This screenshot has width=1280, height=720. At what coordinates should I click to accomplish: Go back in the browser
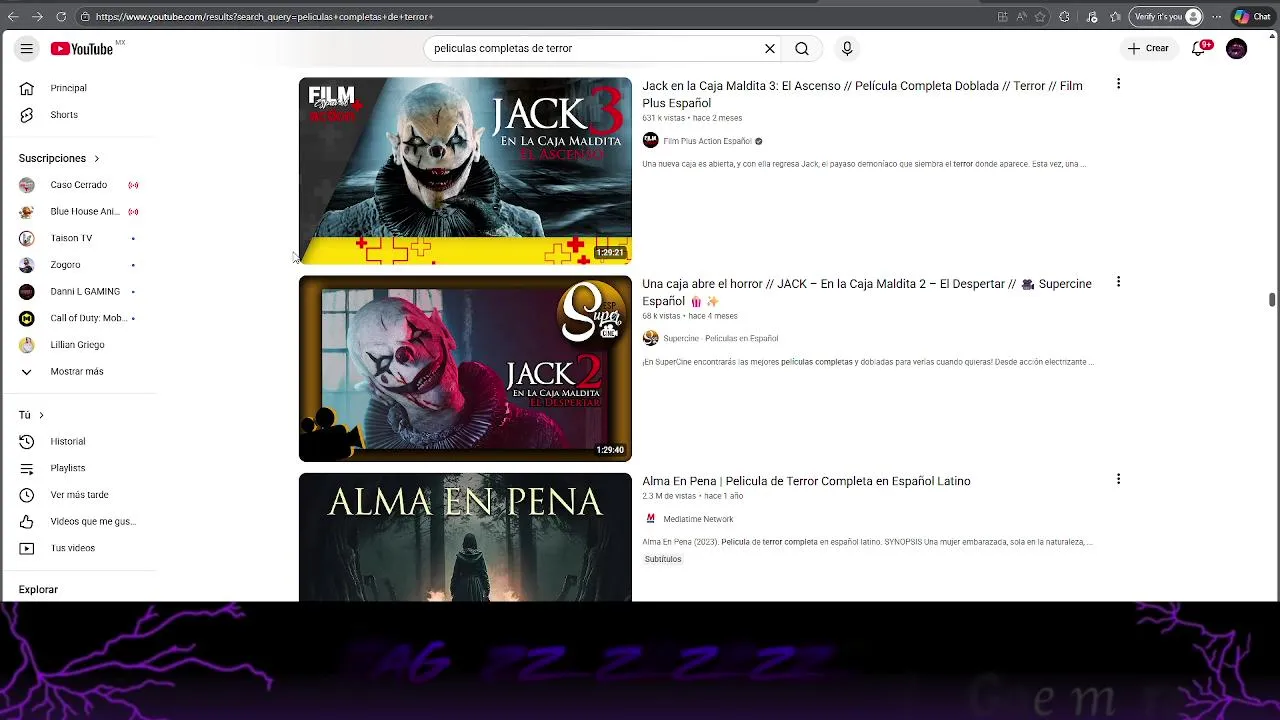(13, 17)
